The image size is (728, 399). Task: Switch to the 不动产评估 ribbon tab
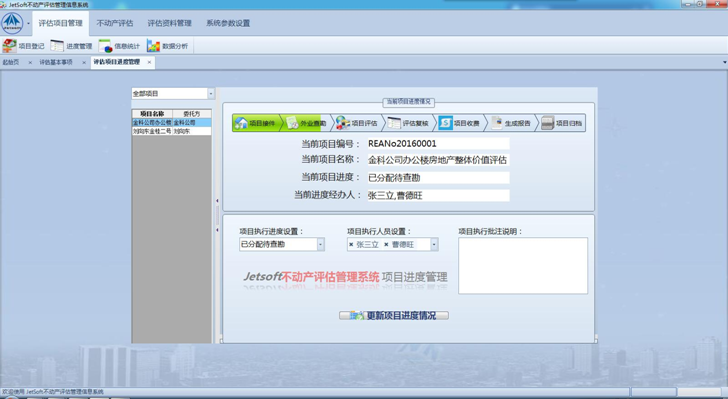[x=115, y=23]
